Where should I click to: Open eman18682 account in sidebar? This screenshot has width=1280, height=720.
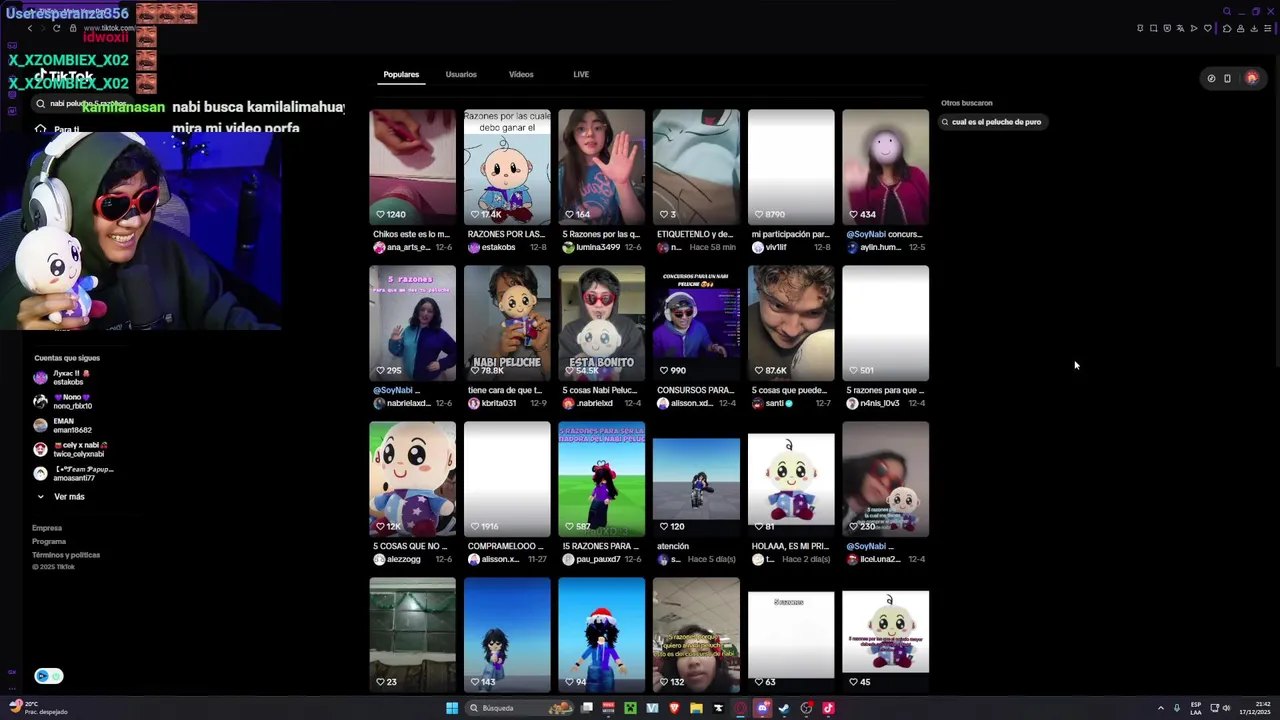pyautogui.click(x=63, y=425)
